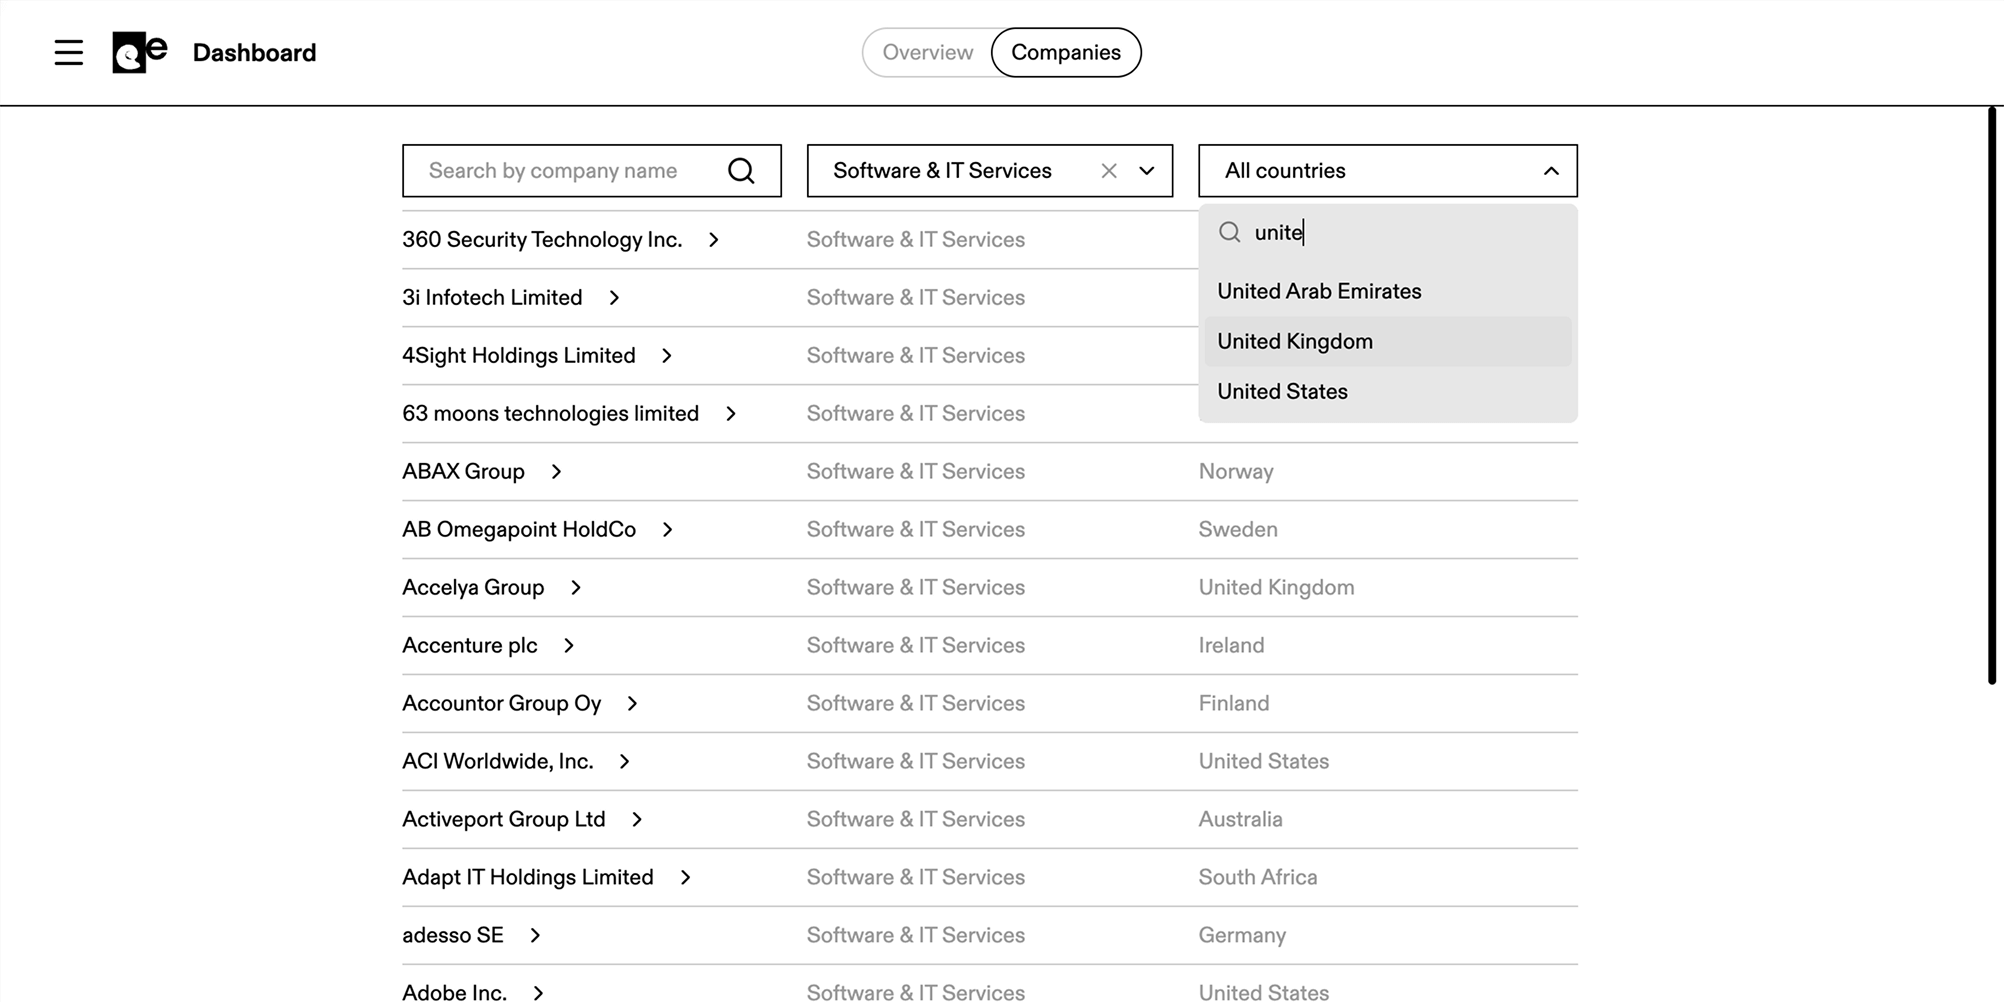Switch to the Overview tab
This screenshot has width=2004, height=1002.
(x=927, y=52)
